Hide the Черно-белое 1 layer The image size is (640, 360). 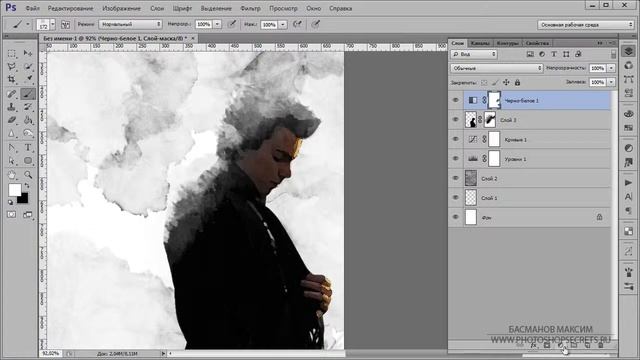[456, 100]
